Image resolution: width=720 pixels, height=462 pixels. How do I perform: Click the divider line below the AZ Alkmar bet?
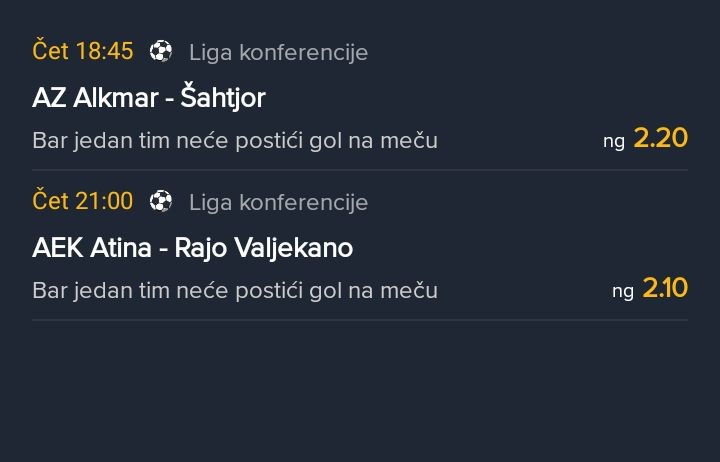(360, 170)
